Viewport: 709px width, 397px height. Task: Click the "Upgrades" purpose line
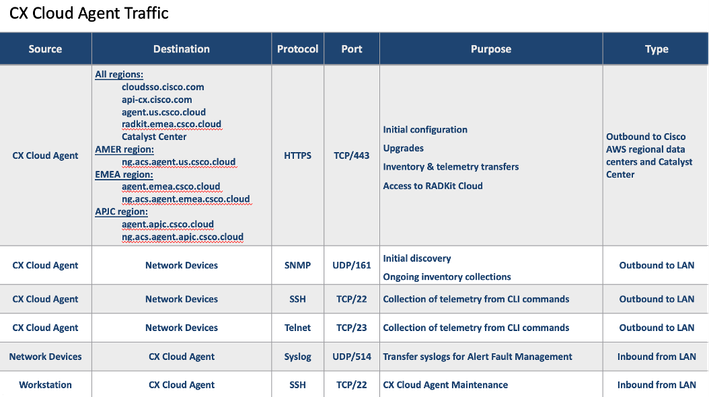click(x=403, y=148)
